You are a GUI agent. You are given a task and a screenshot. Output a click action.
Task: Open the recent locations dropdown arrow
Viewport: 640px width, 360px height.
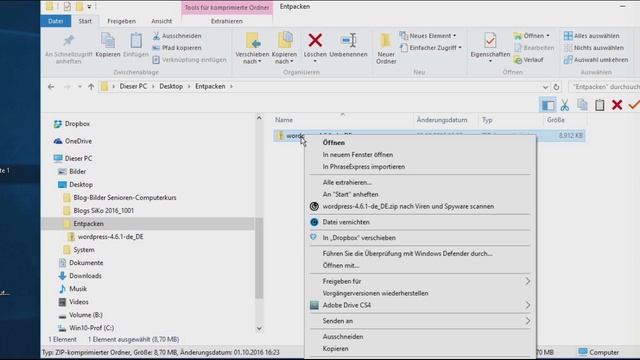point(80,87)
